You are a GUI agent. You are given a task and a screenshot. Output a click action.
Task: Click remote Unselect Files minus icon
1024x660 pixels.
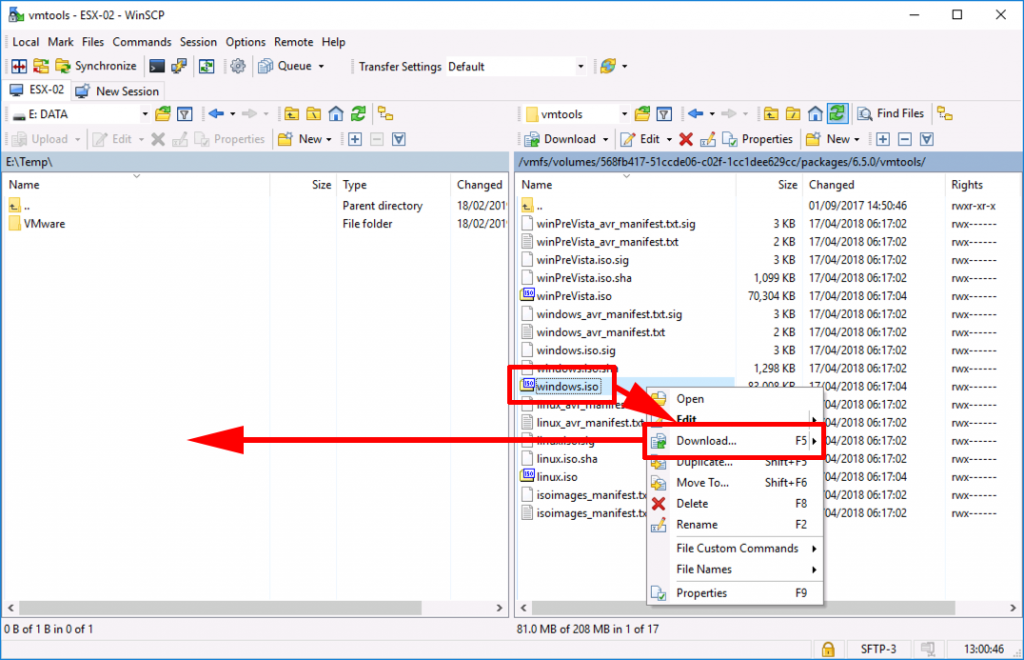pyautogui.click(x=904, y=139)
